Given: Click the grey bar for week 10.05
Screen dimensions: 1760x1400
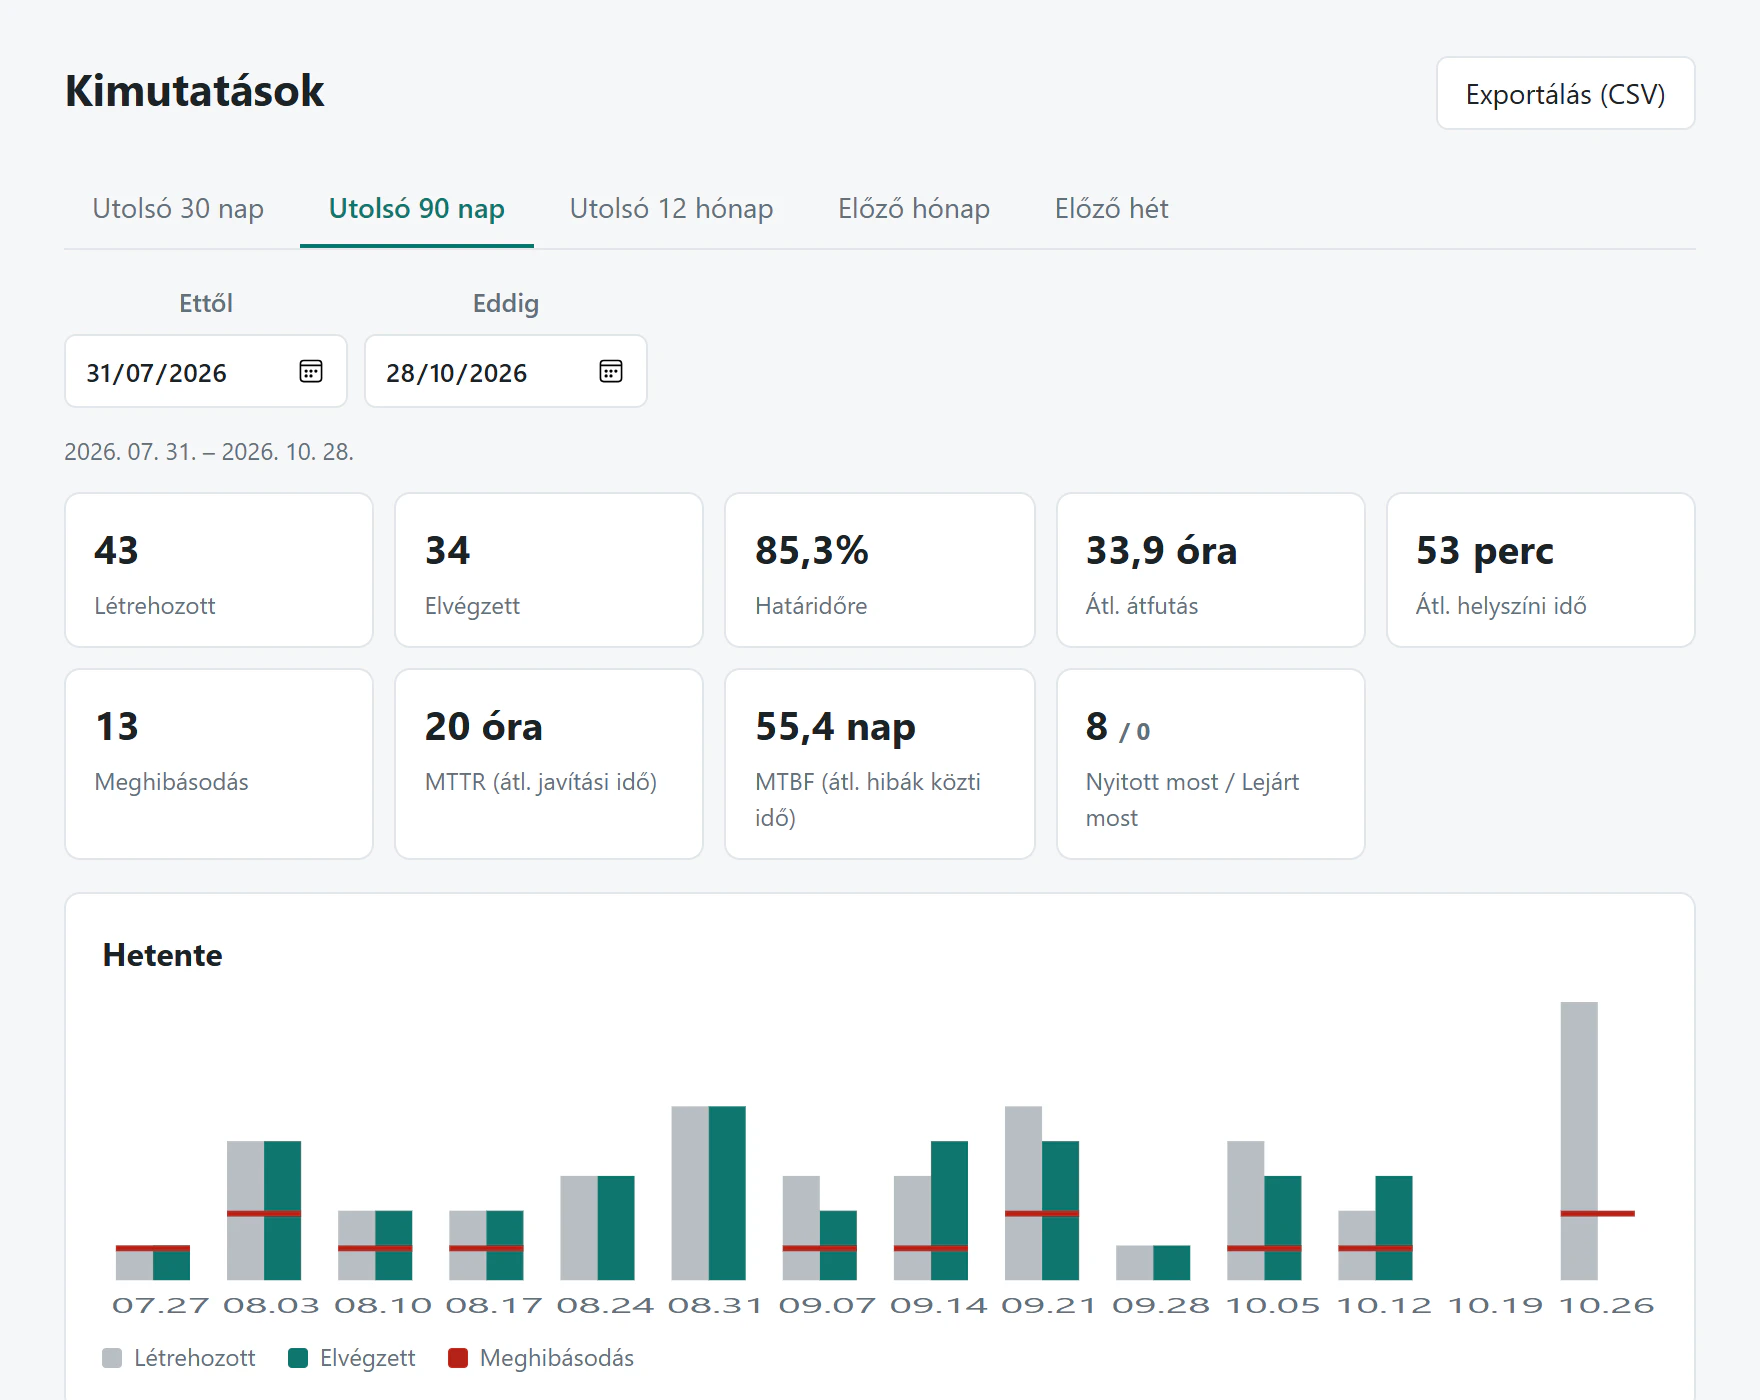Looking at the screenshot, I should pos(1246,1210).
